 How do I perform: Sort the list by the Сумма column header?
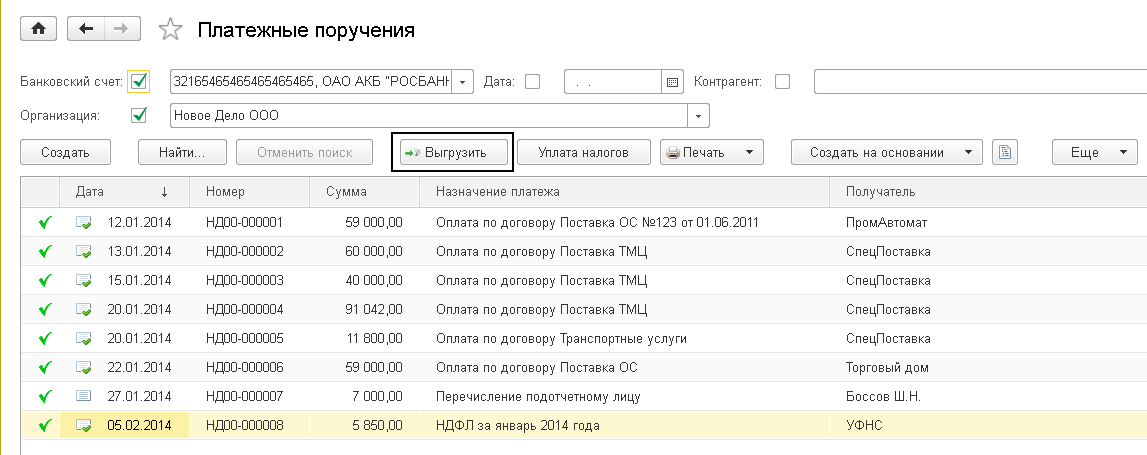tap(346, 191)
